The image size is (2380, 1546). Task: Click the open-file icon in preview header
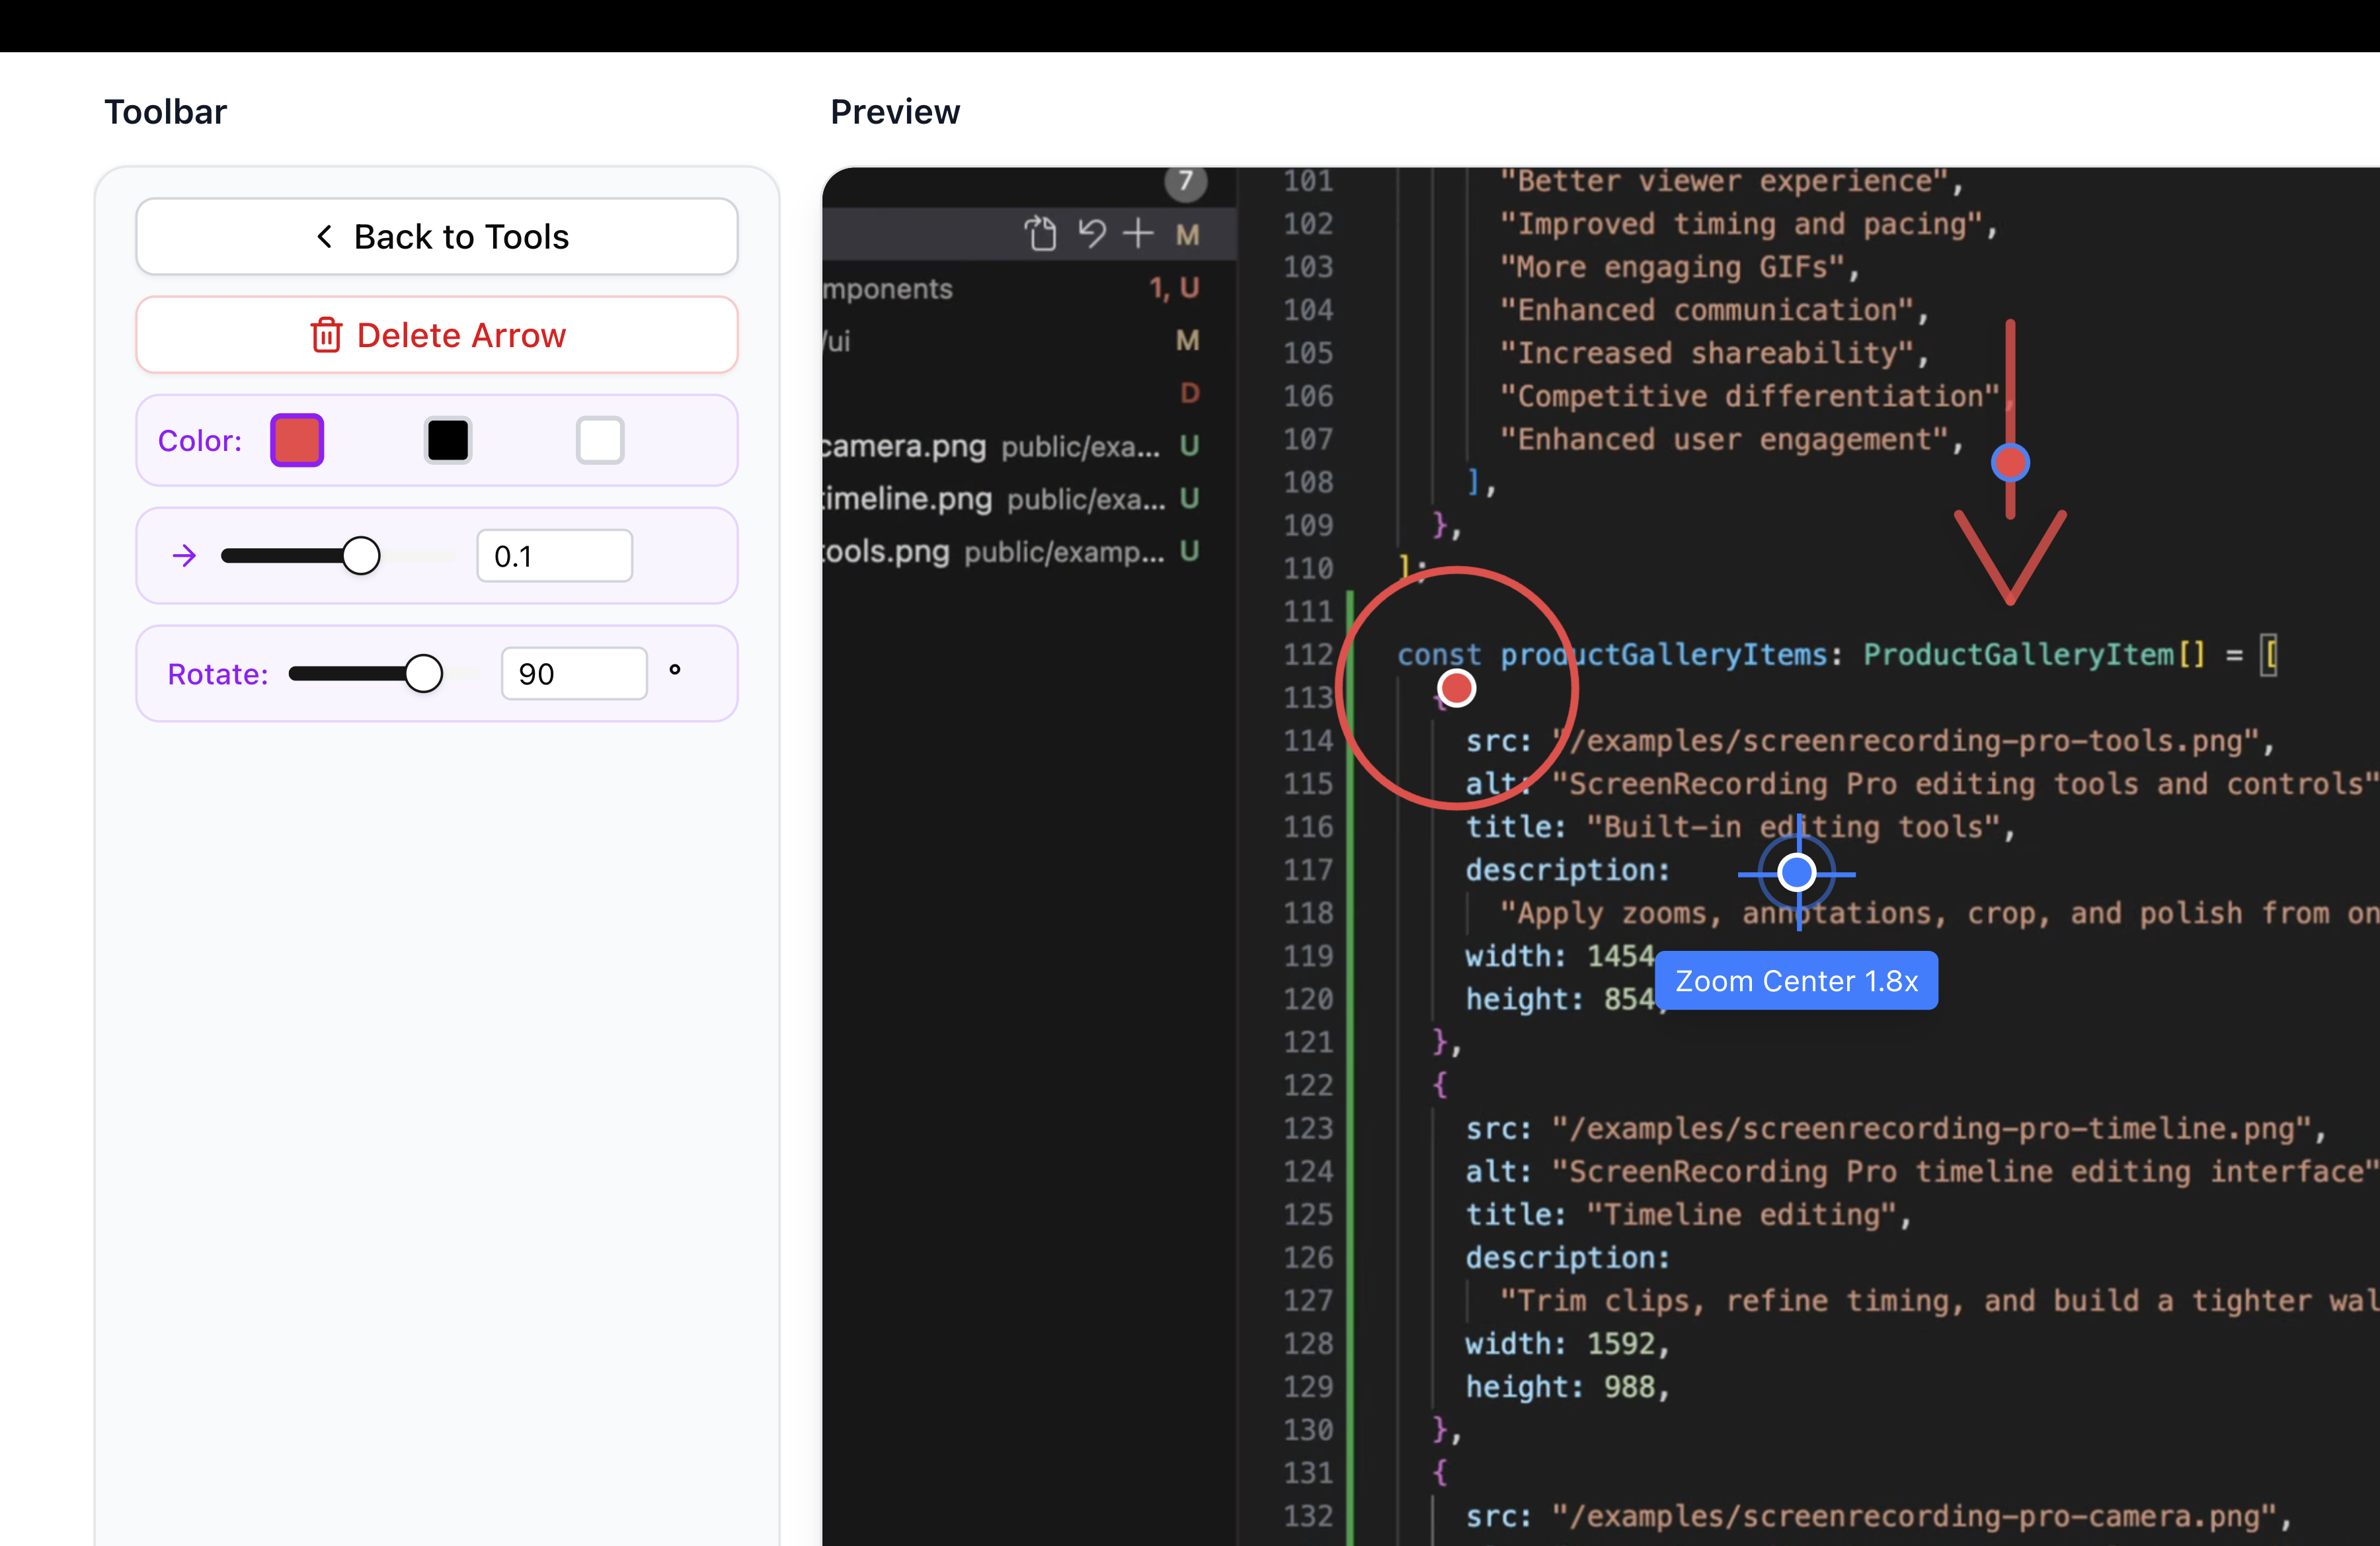point(1040,234)
